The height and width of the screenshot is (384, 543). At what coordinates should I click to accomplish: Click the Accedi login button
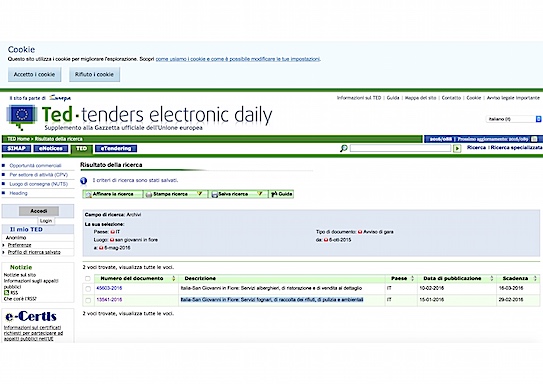(39, 211)
